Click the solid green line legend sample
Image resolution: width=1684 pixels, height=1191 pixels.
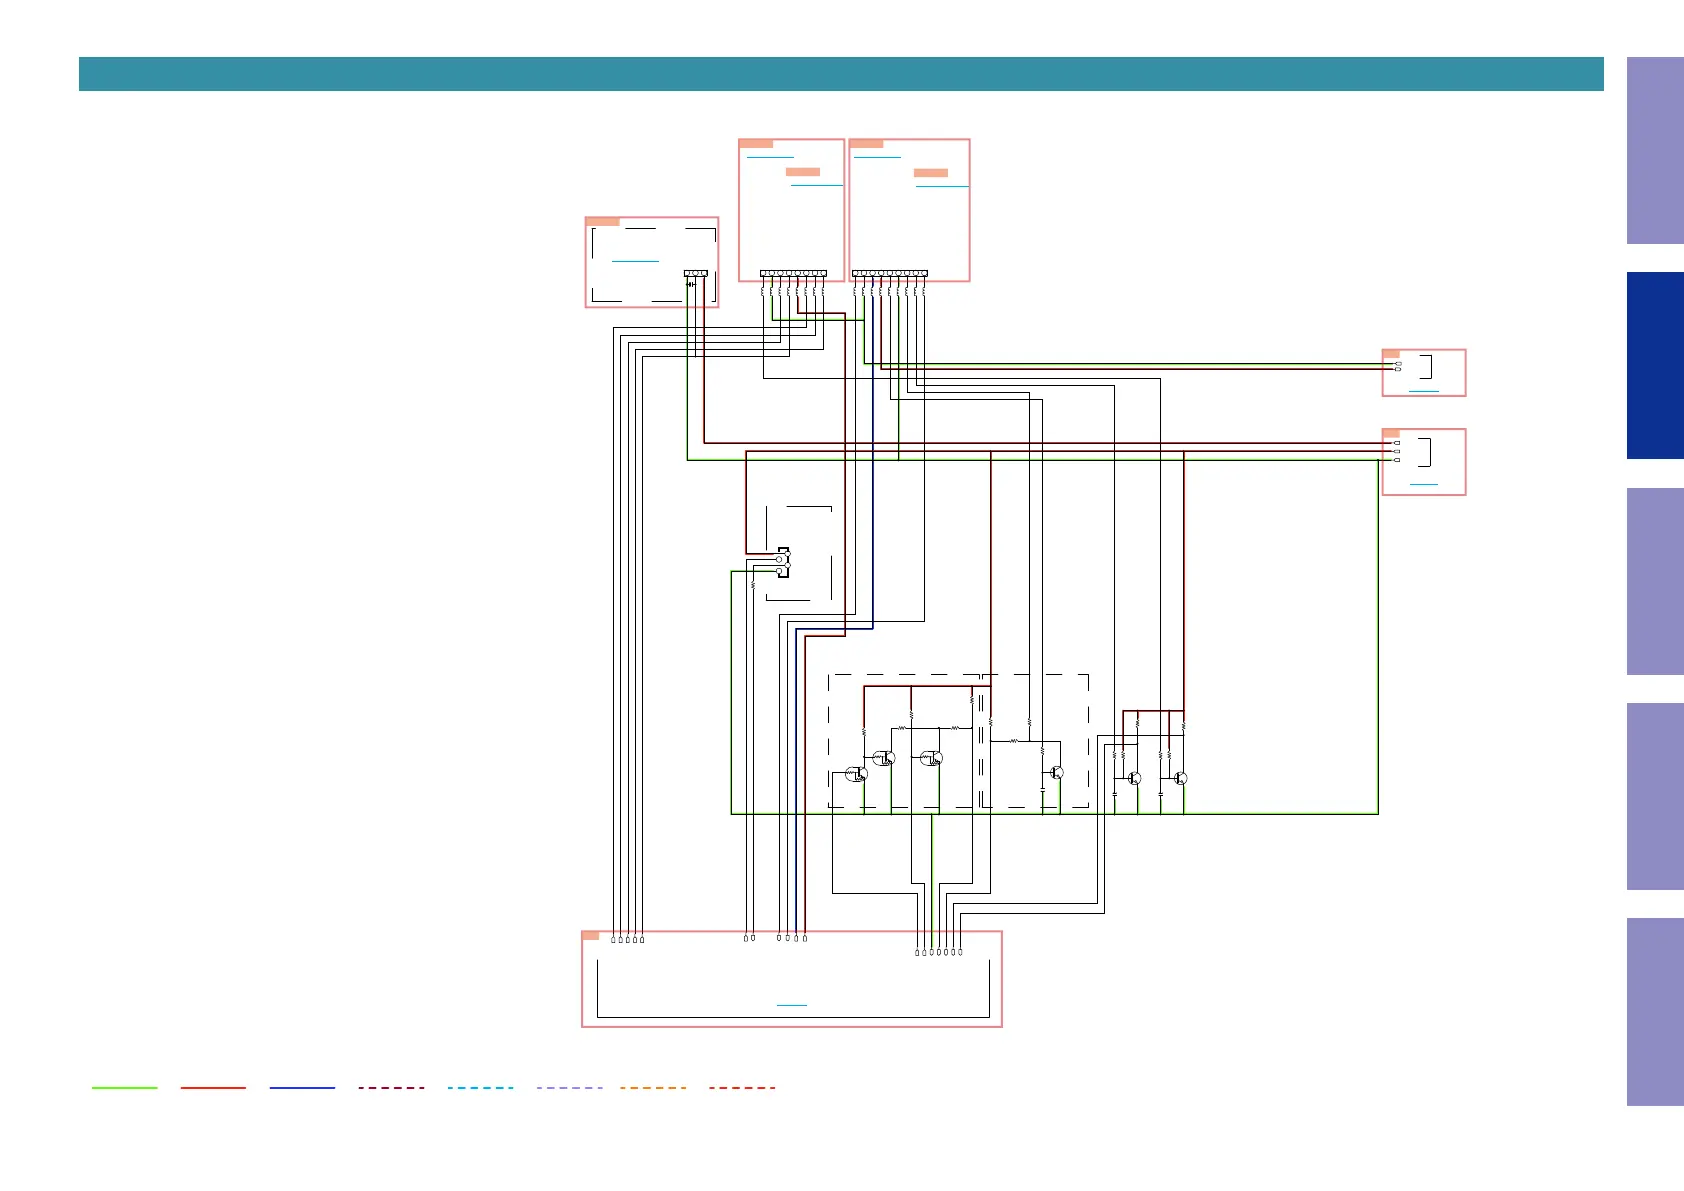pos(125,1088)
